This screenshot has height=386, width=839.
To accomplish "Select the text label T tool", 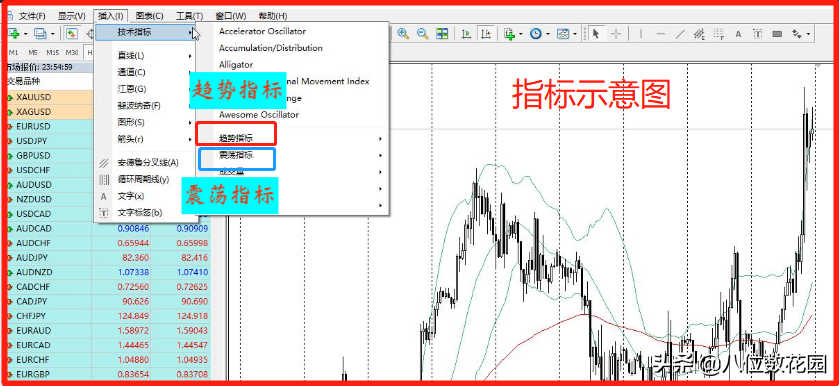I will [x=758, y=34].
